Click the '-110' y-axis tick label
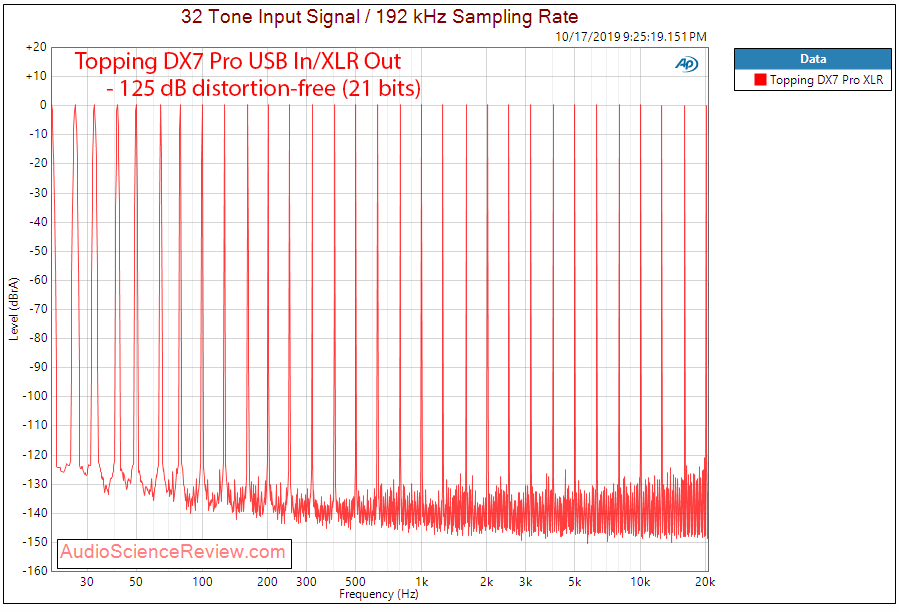 point(34,426)
